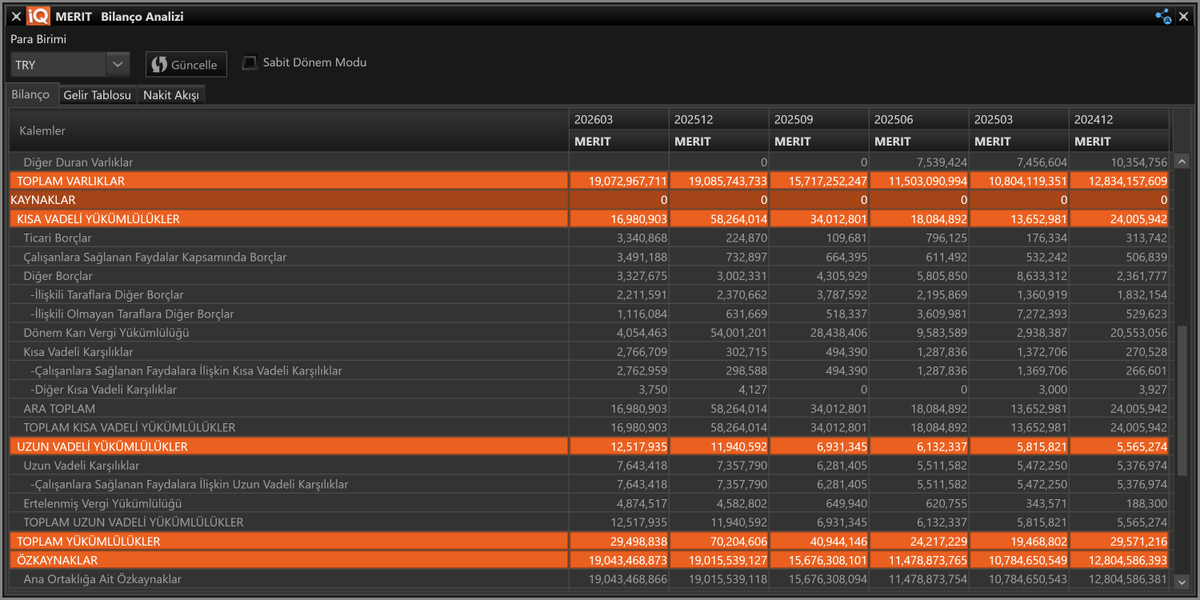
Task: Select the Ertelenmiş Vergi Yükümlülüğü row
Action: [x=589, y=504]
